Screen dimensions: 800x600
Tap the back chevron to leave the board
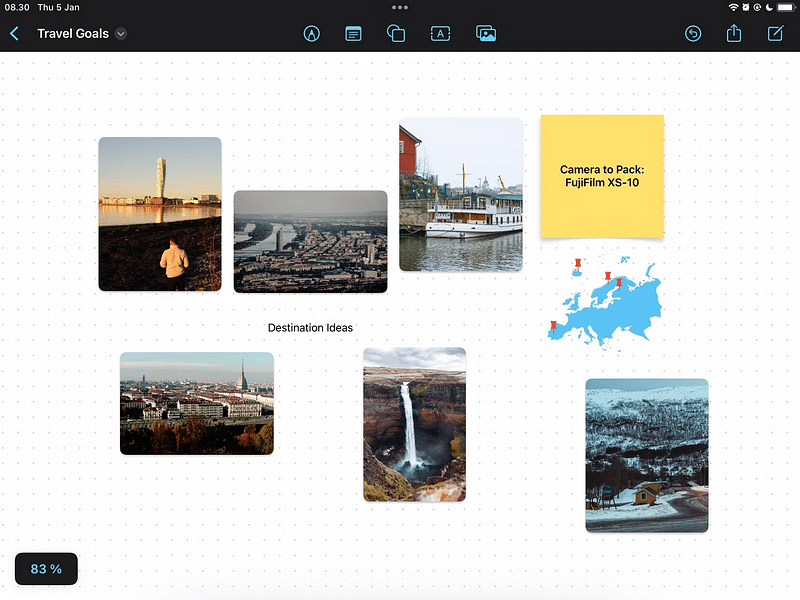click(14, 34)
